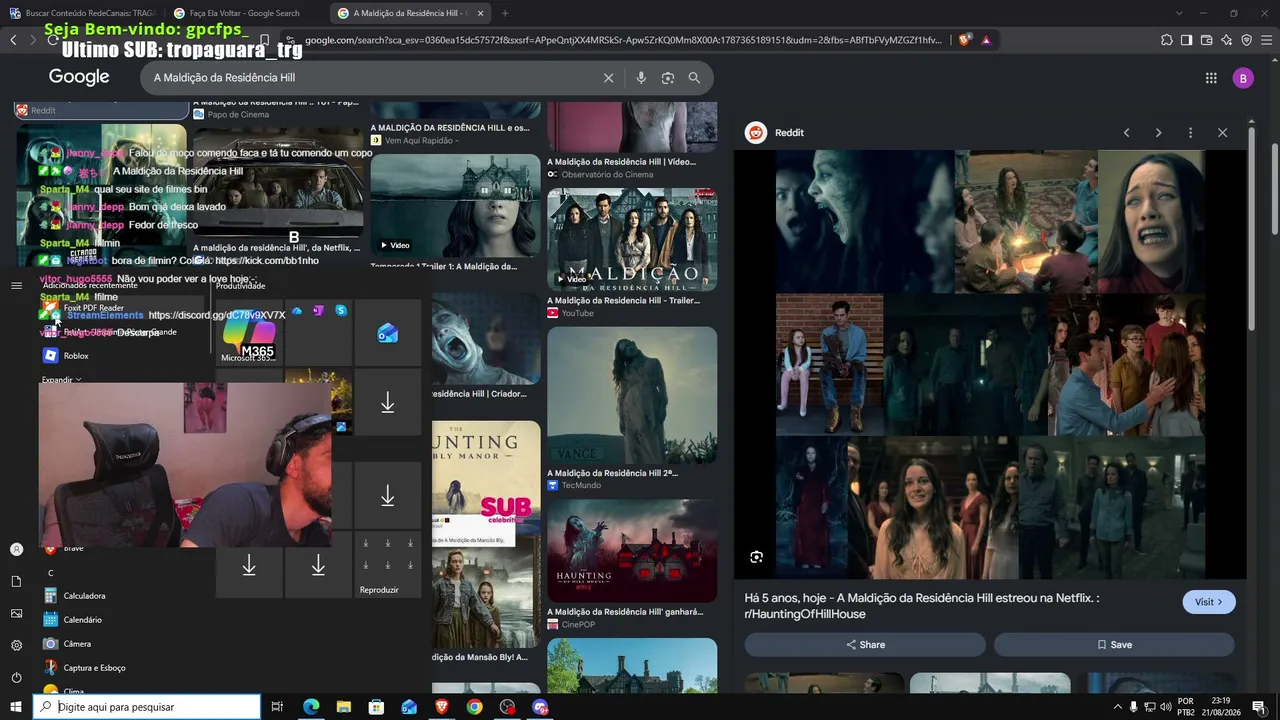Save the image with the Save button
Viewport: 1280px width, 720px height.
coord(1114,645)
